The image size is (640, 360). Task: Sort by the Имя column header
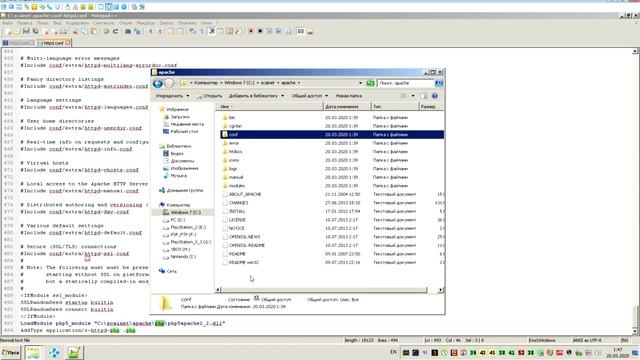pyautogui.click(x=269, y=107)
